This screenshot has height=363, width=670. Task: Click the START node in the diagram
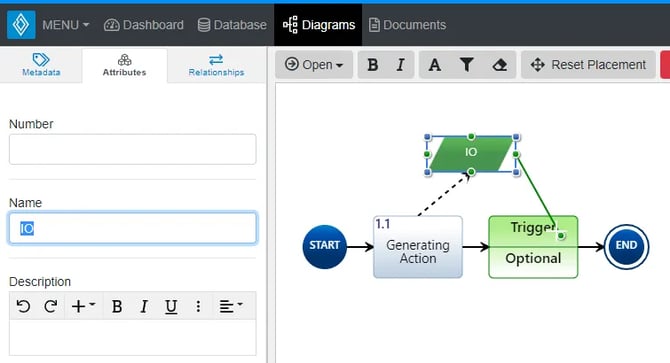pos(325,246)
